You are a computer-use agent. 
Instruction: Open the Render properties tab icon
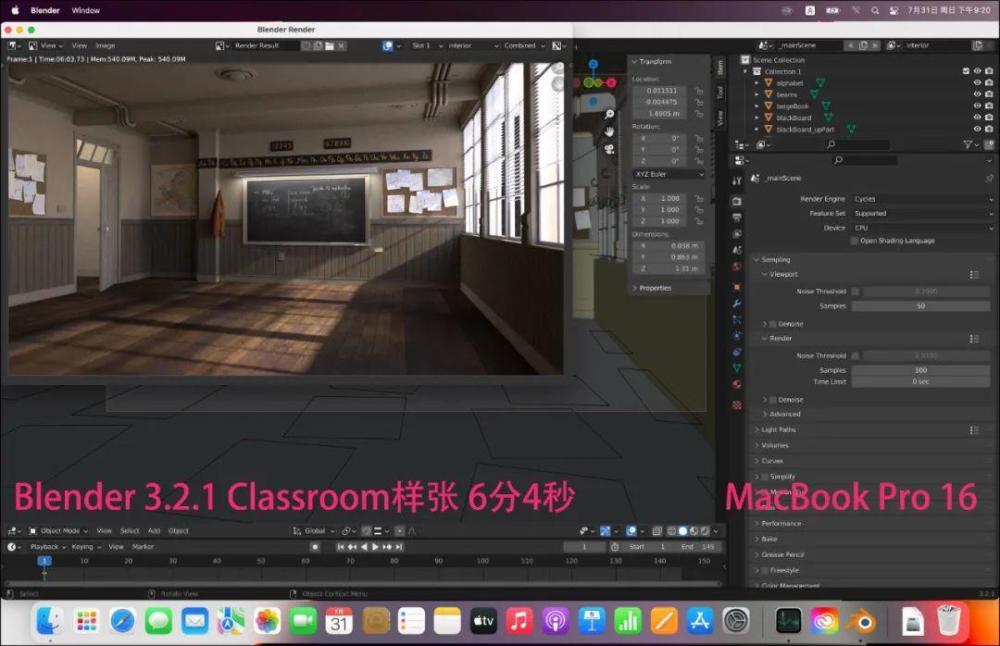click(x=737, y=199)
